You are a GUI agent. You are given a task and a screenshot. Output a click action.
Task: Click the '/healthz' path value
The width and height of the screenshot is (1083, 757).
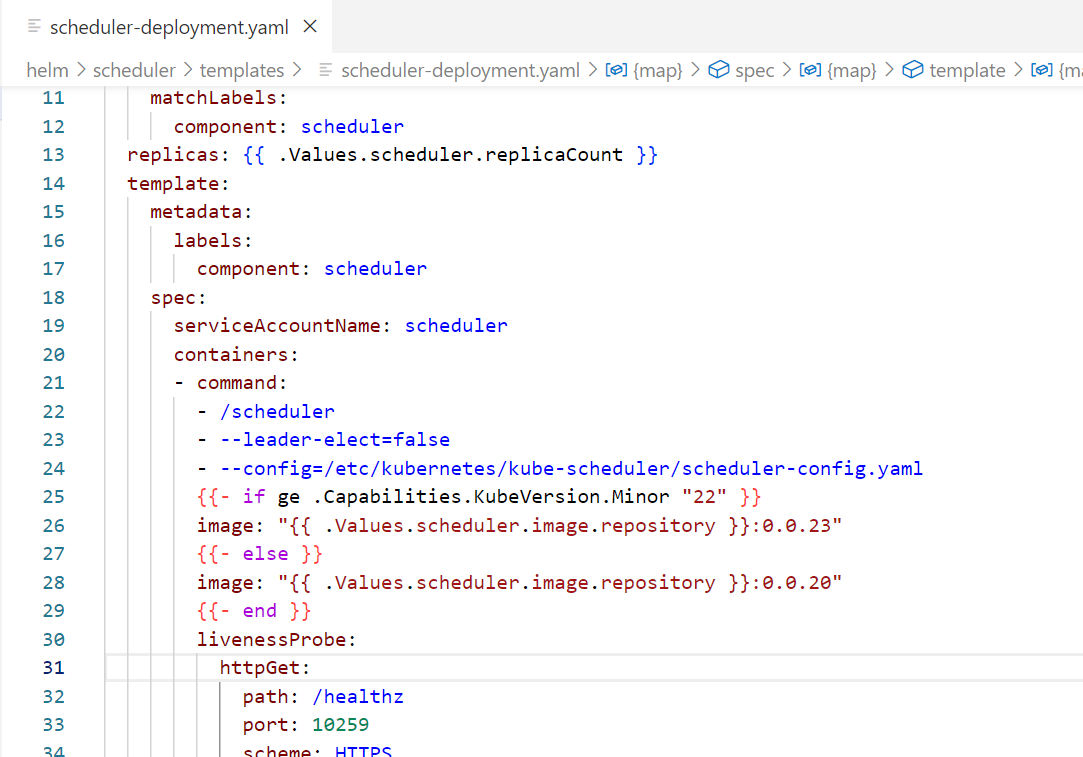coord(358,697)
